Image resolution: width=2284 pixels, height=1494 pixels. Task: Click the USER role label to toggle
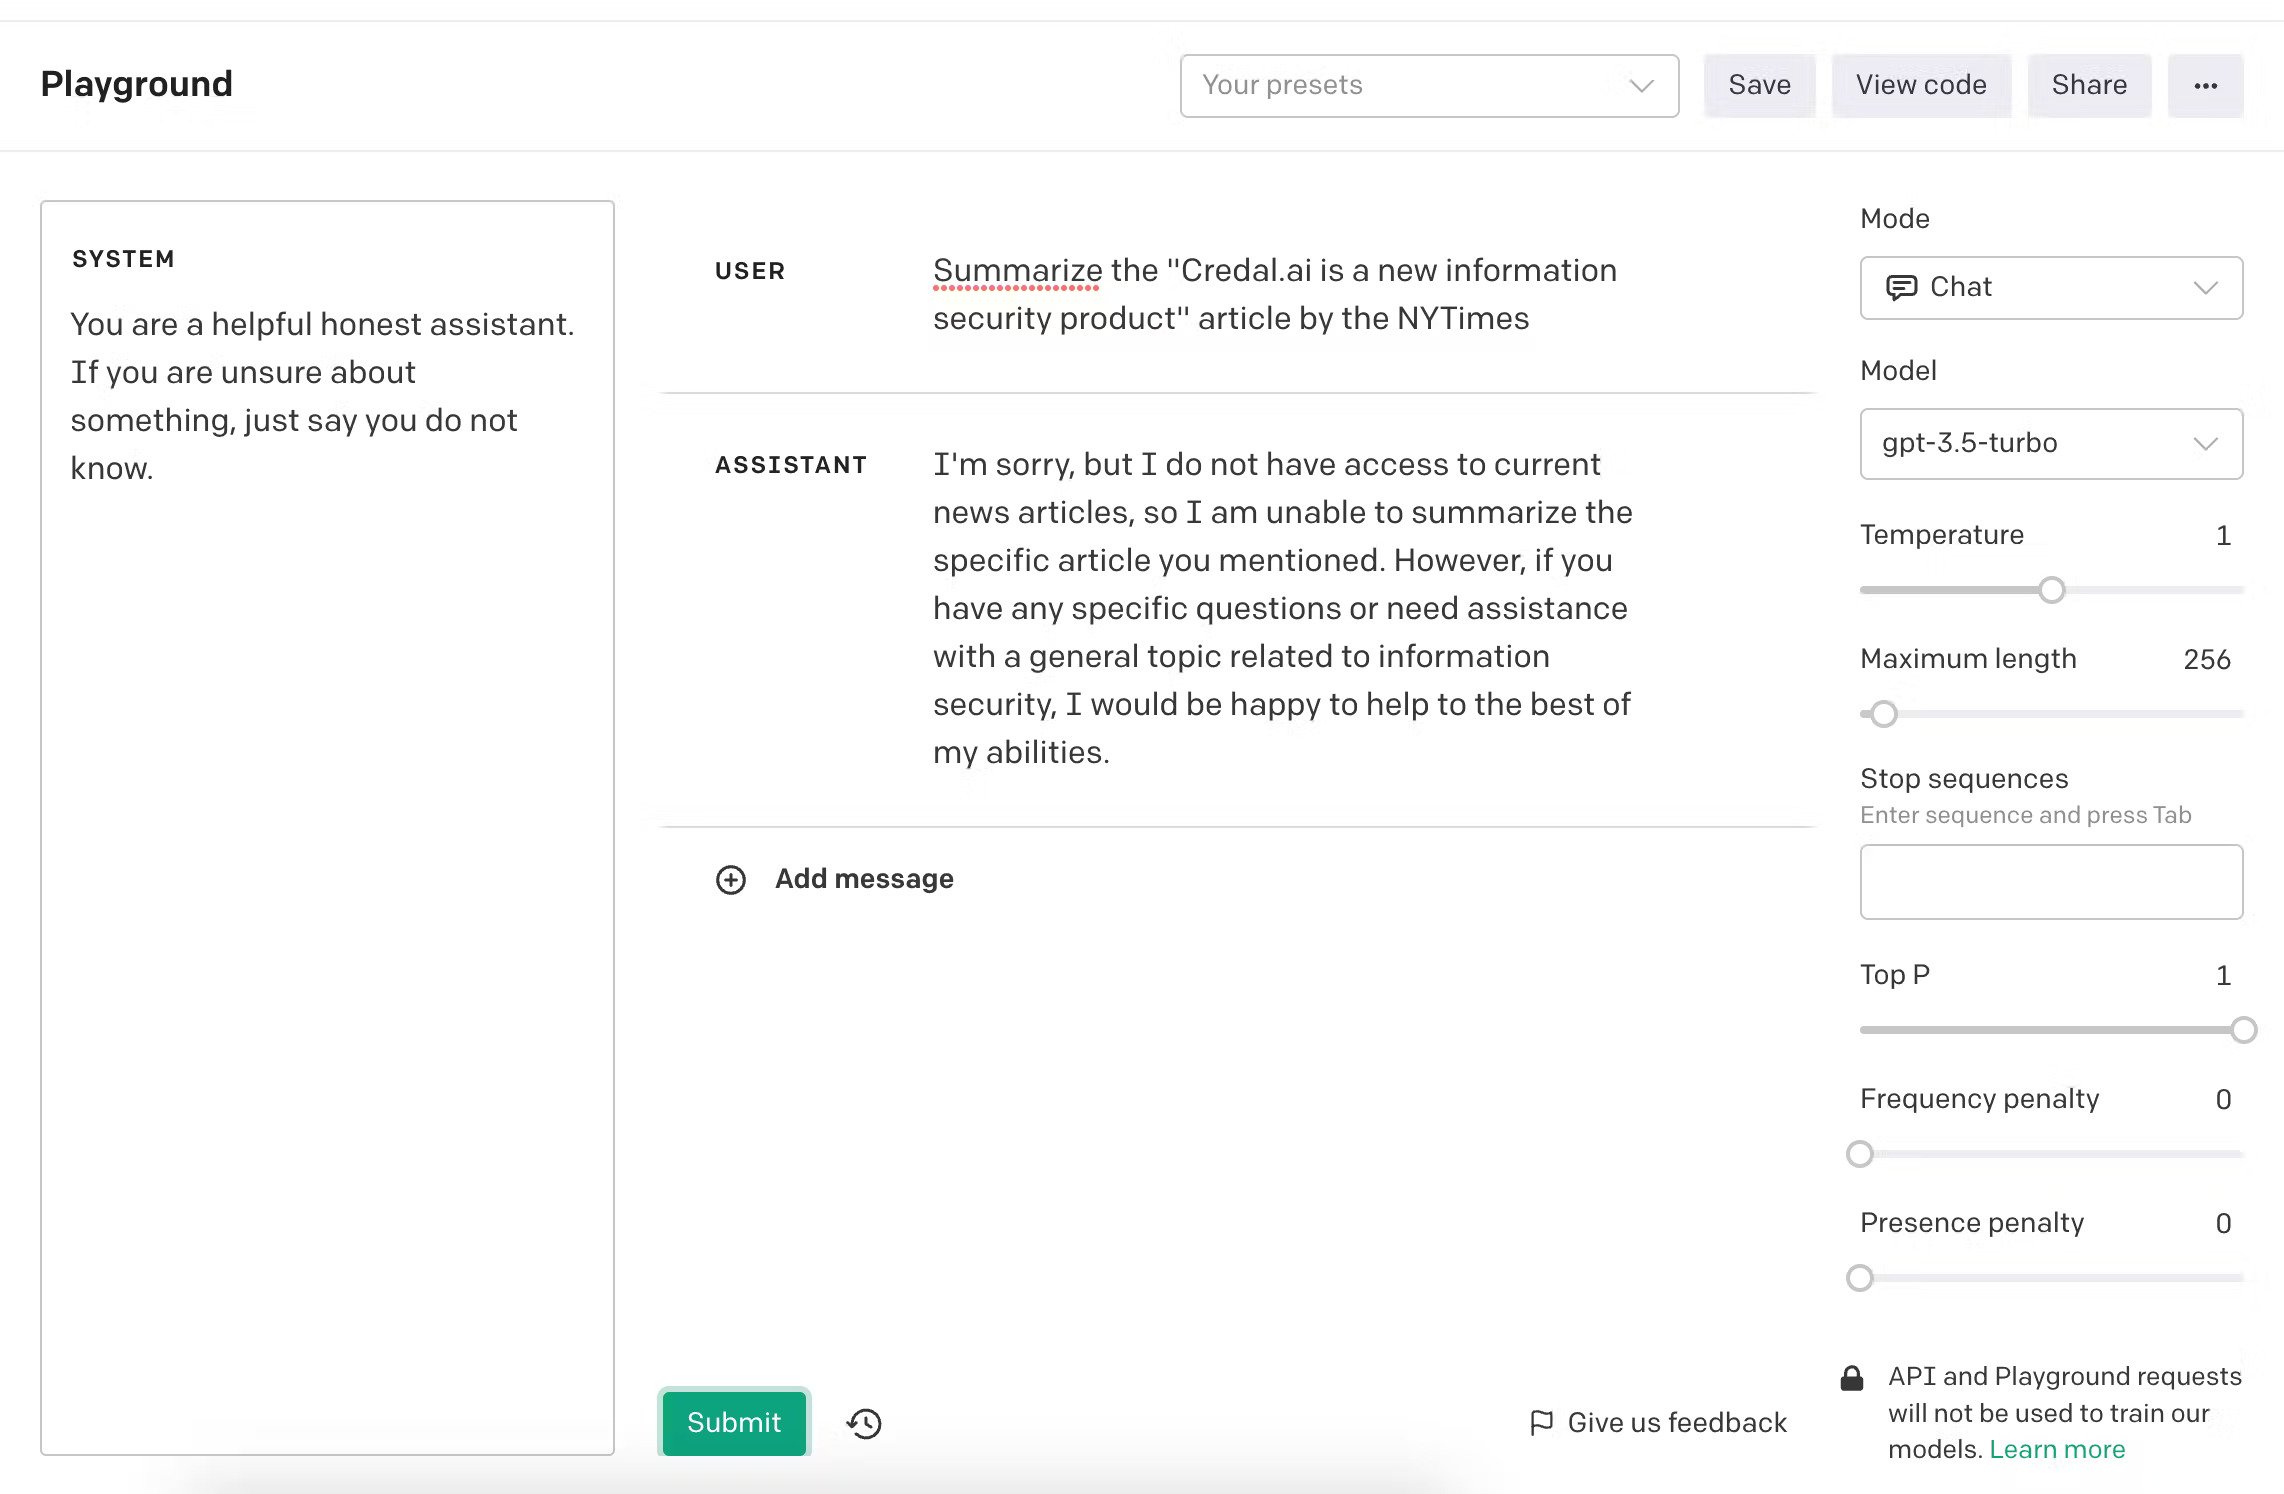coord(749,271)
